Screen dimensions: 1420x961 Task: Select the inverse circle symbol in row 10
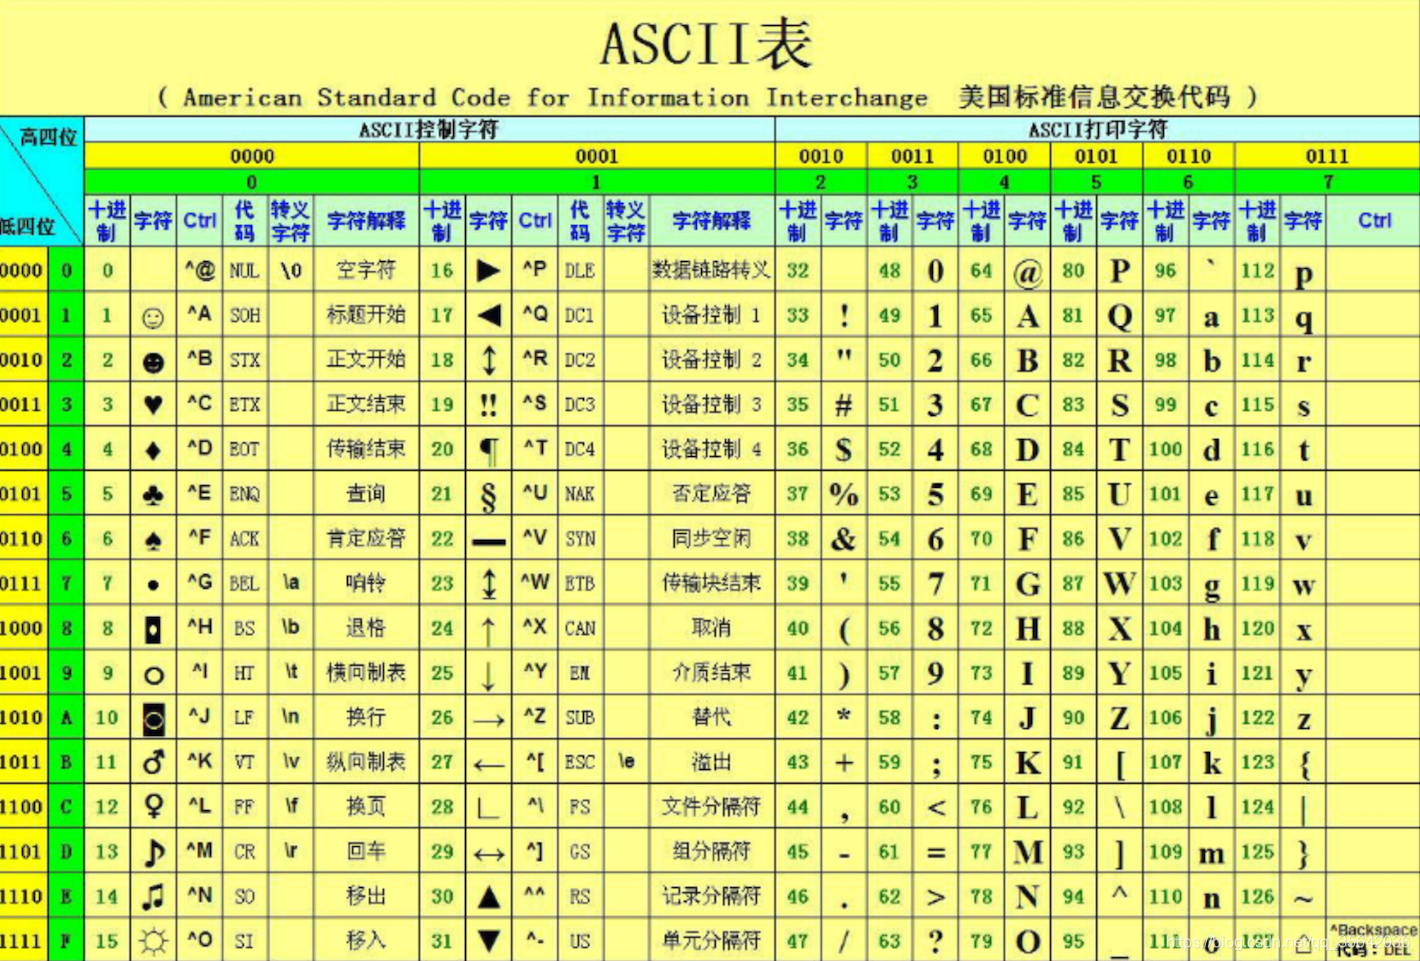(x=153, y=718)
